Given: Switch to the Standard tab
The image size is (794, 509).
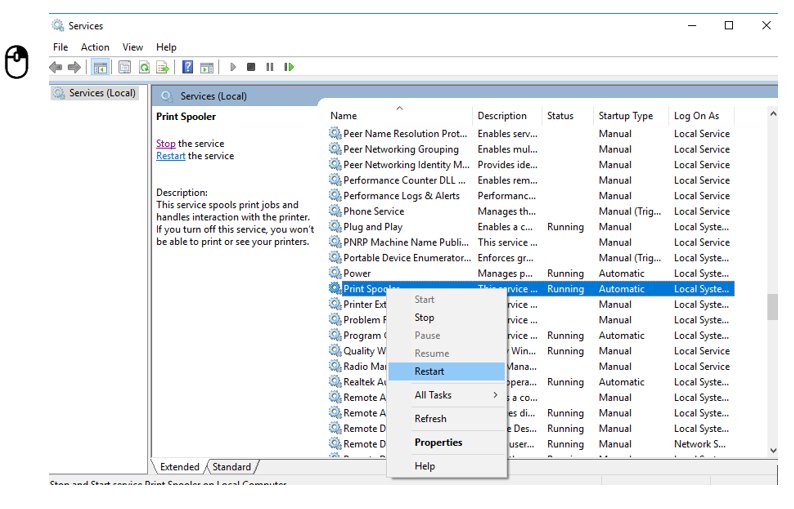Looking at the screenshot, I should point(231,467).
